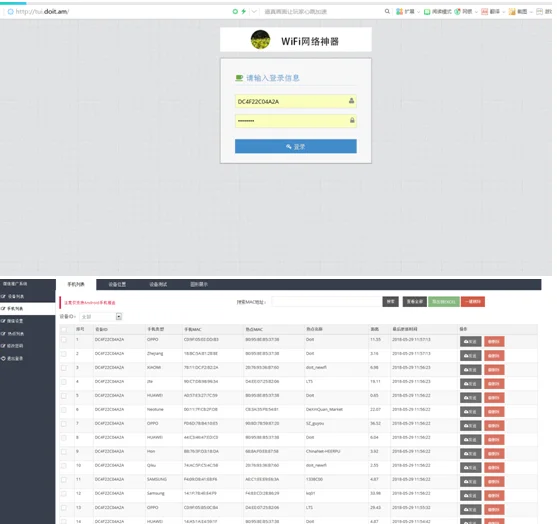This screenshot has width=557, height=524.
Task: Click the green lightning speed-mode icon
Action: click(244, 11)
